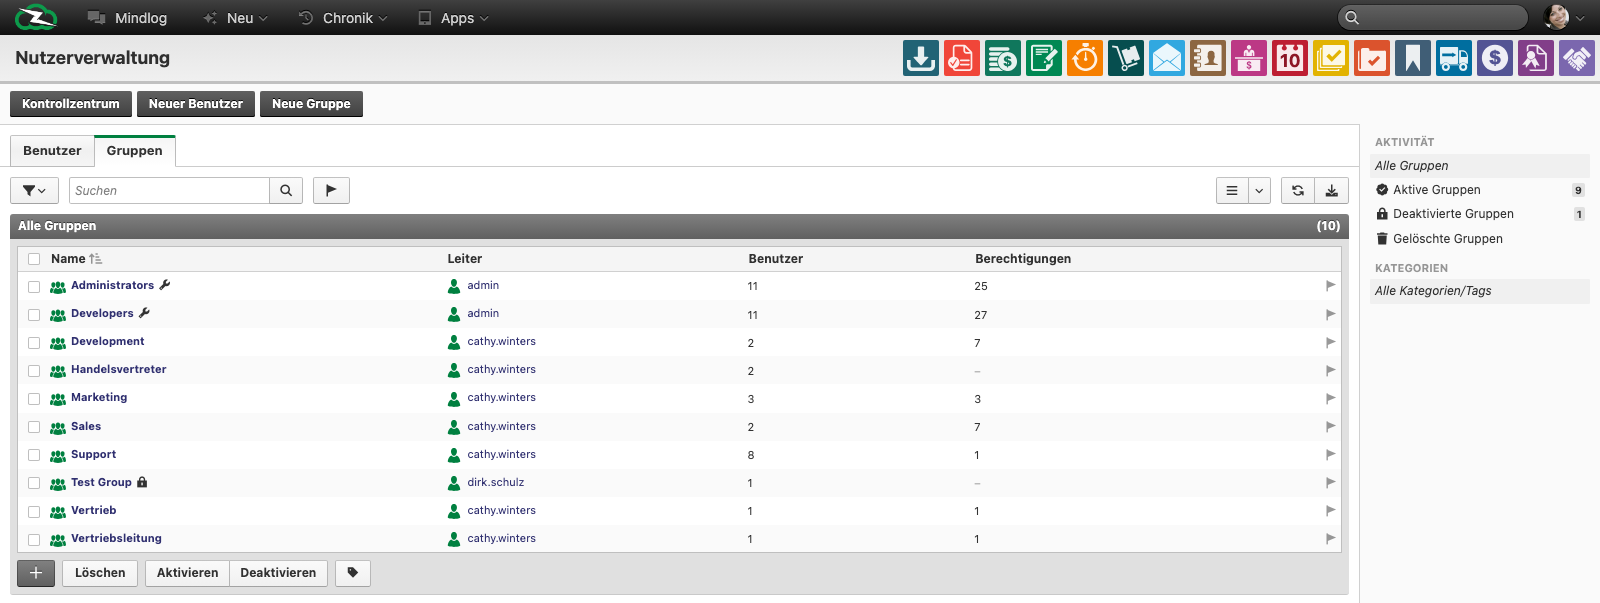The image size is (1600, 603).
Task: Open the brown address book app icon
Action: 1207,58
